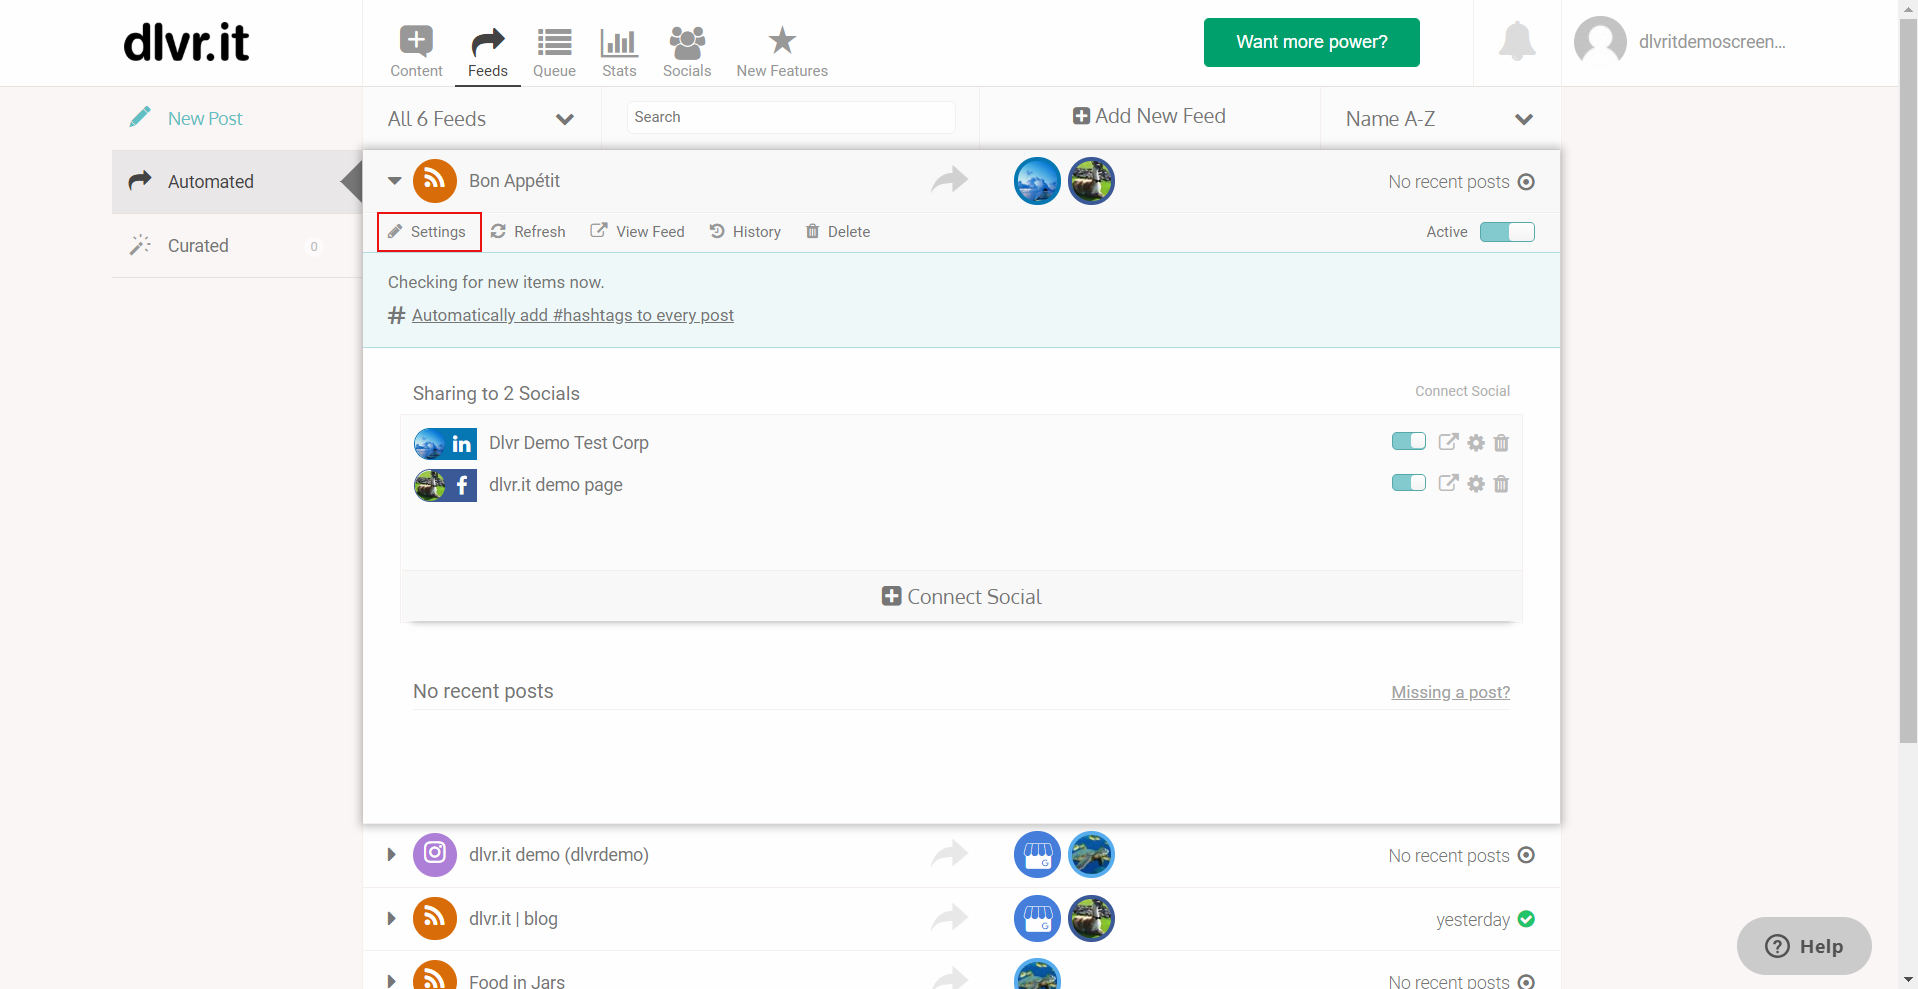
Task: Open Bon Appétit feed Settings
Action: 428,232
